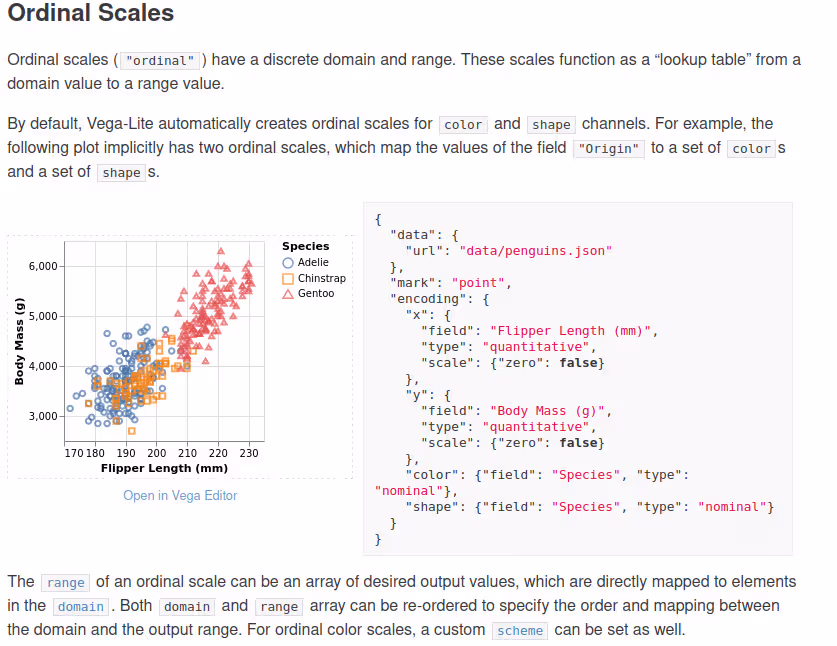Click the domain code tag after "Both"
Viewport: 837px width, 646px height.
click(186, 607)
